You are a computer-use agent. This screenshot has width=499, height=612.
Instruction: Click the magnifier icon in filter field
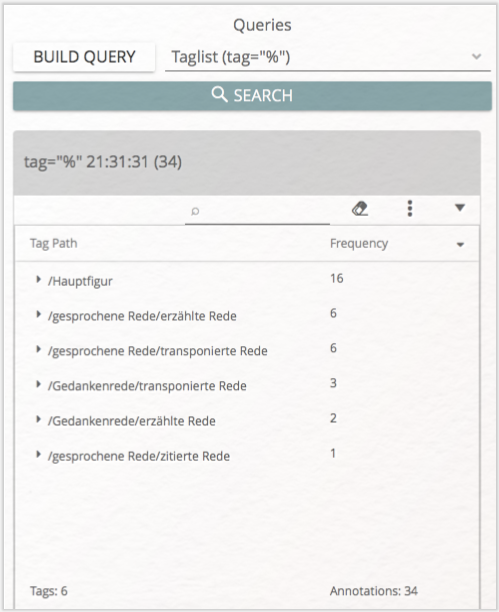coord(195,212)
